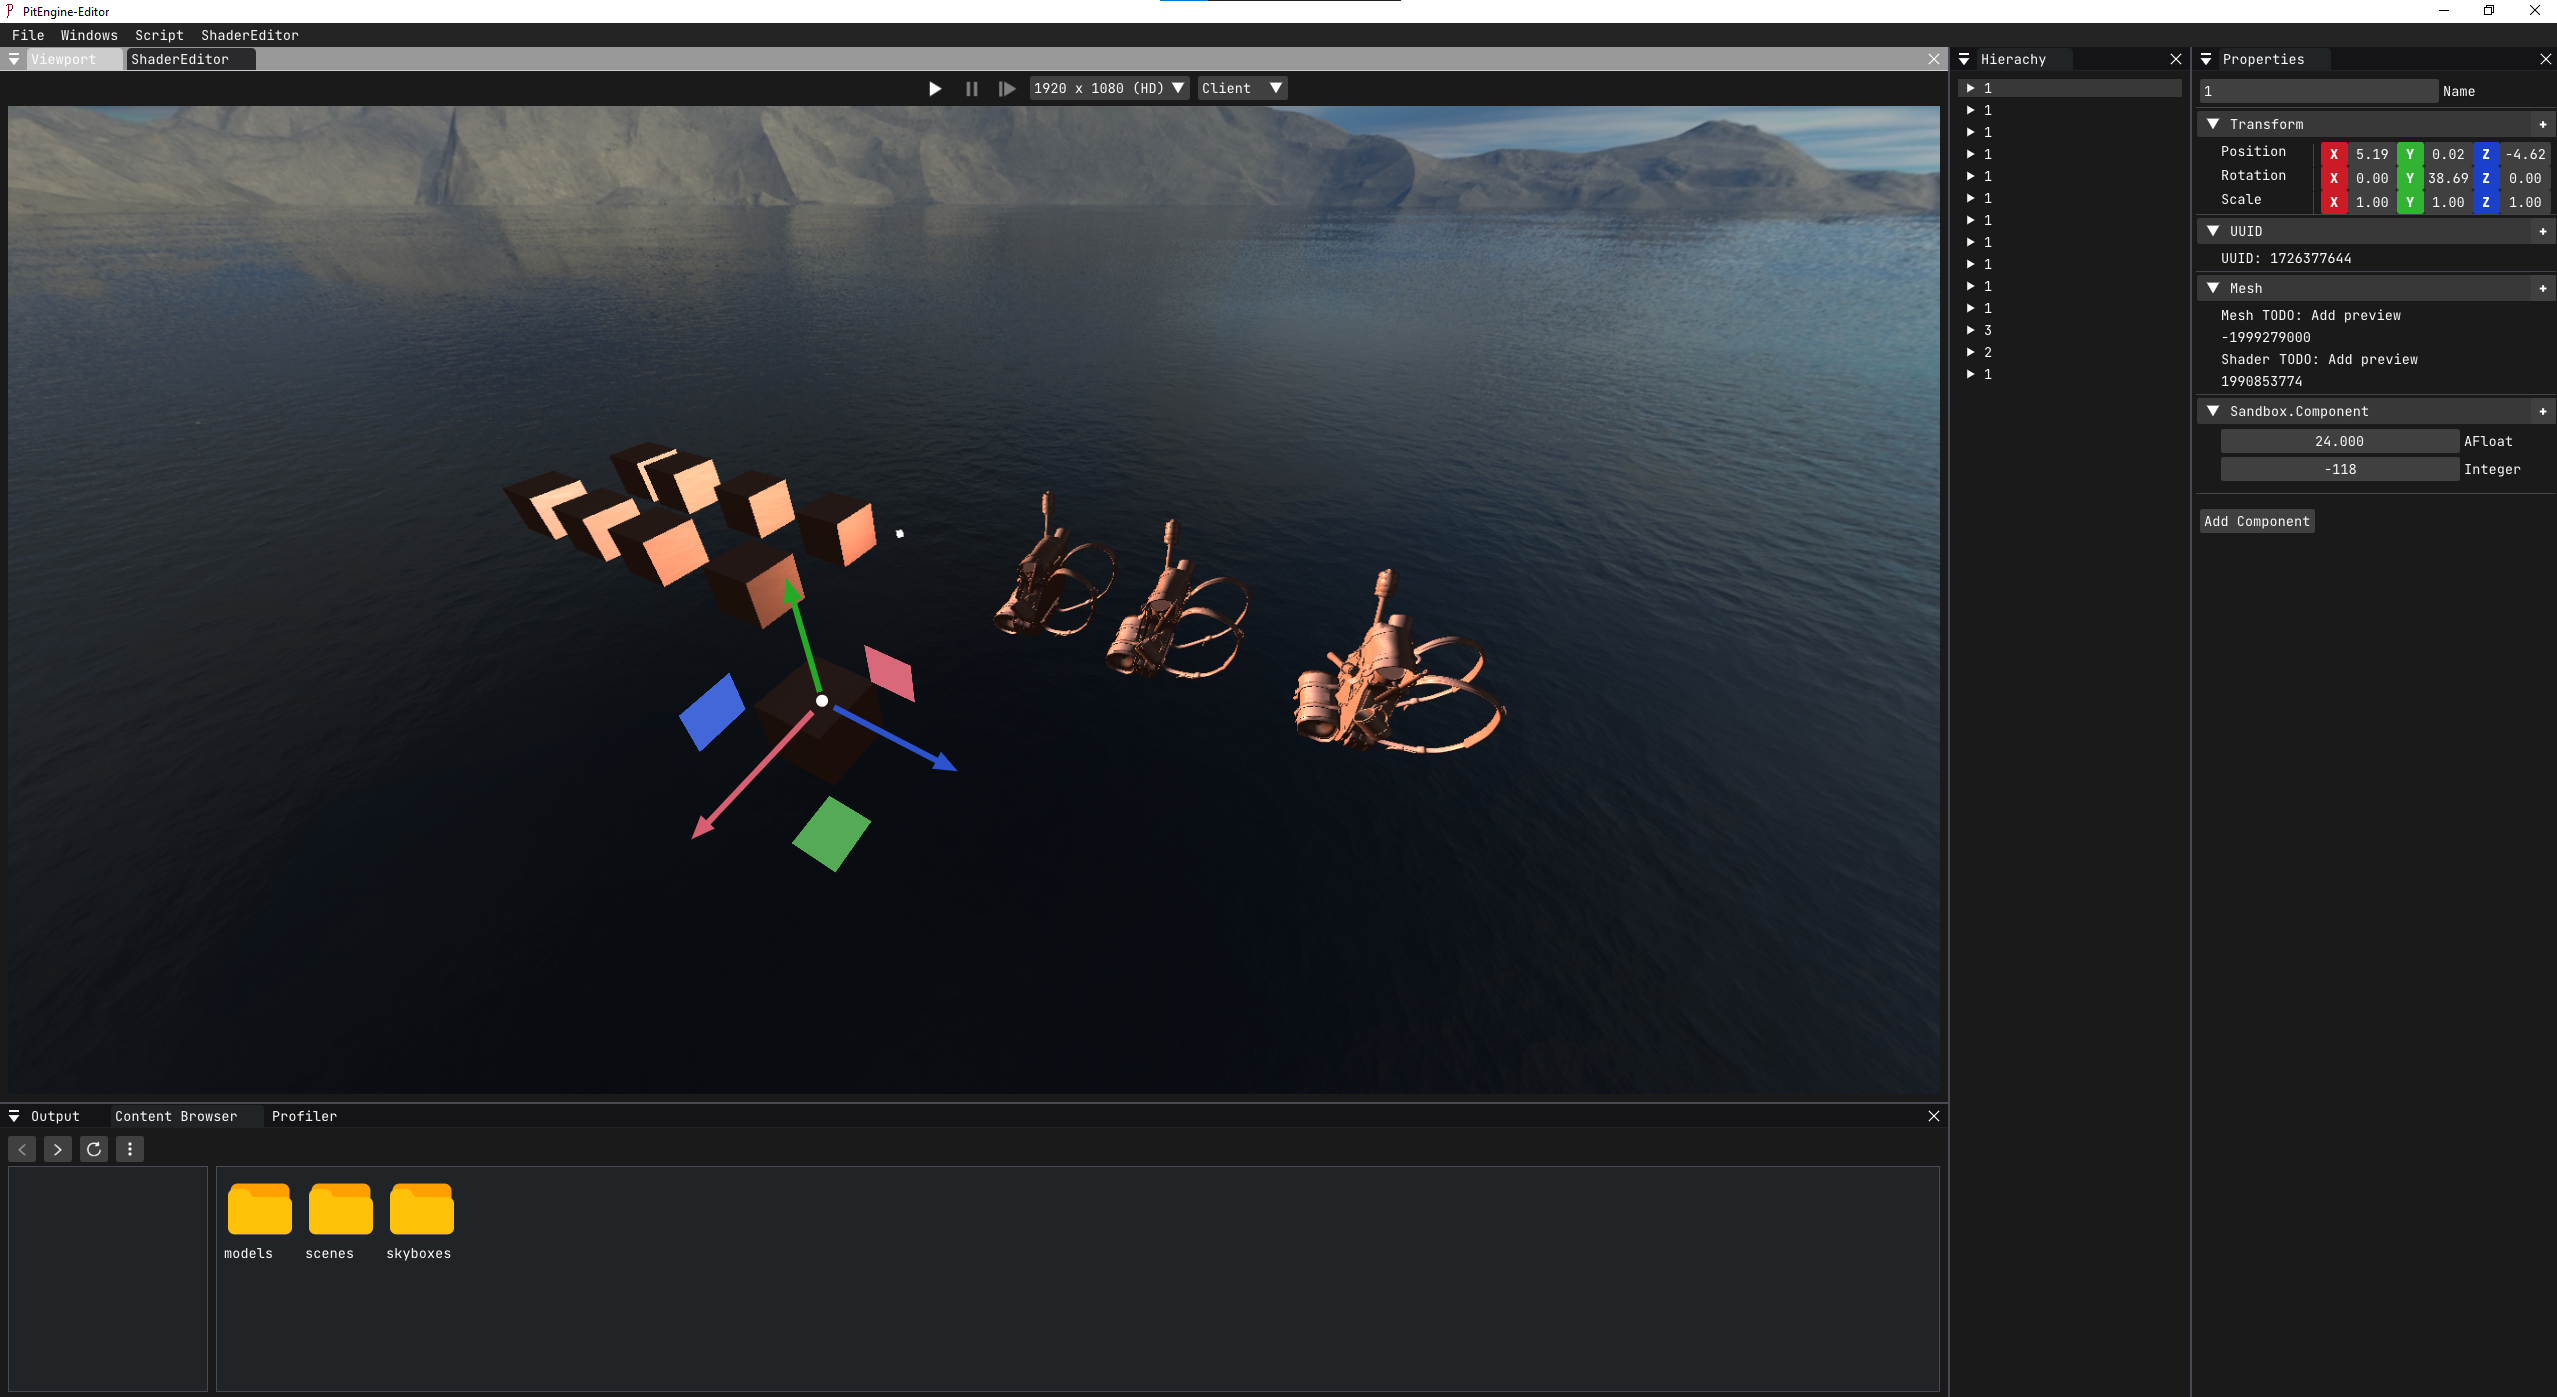
Task: Refresh the Content Browser
Action: click(92, 1149)
